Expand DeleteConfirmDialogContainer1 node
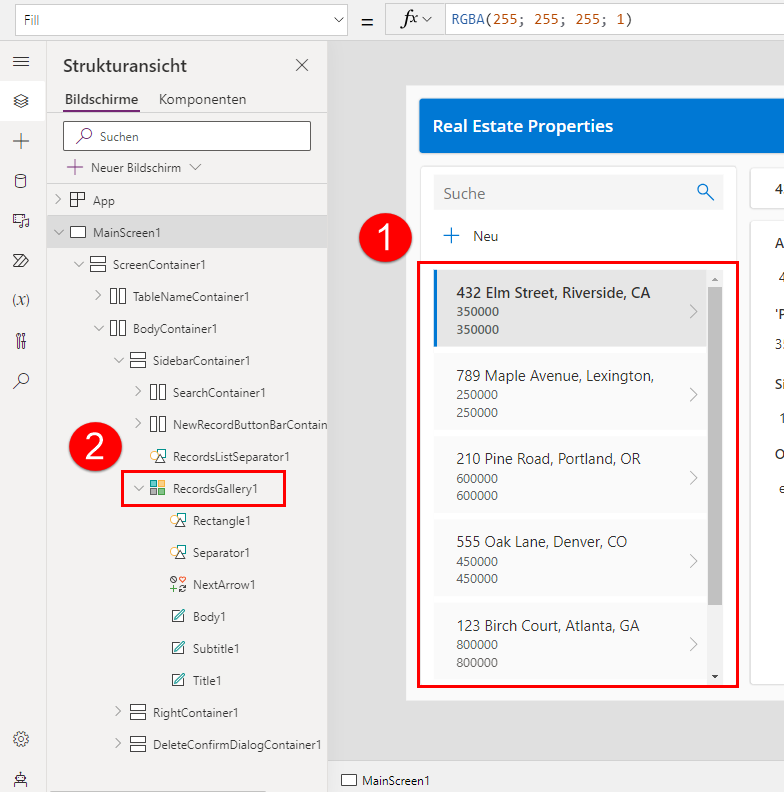Viewport: 784px width, 792px height. pos(118,744)
